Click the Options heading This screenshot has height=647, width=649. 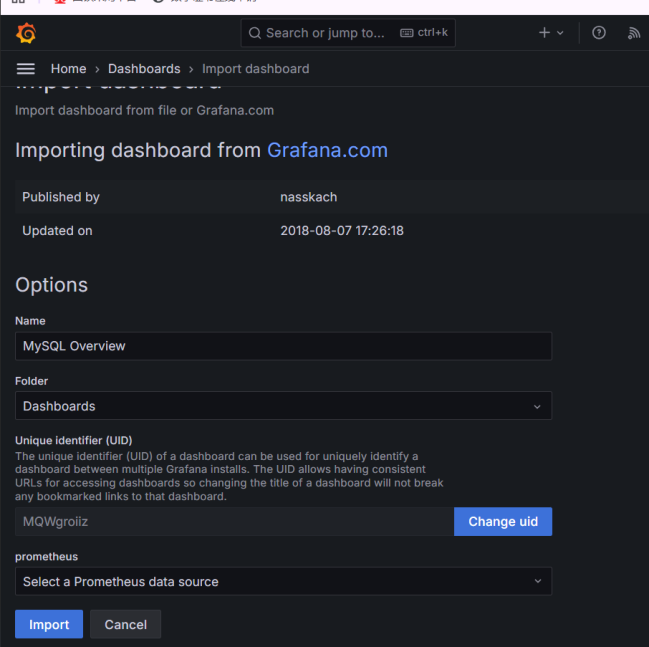(x=51, y=285)
